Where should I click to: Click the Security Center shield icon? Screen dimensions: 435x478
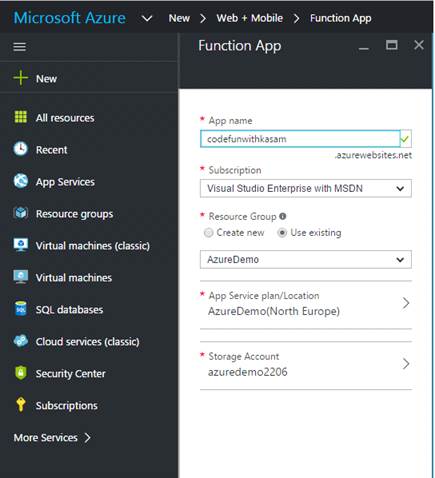[21, 373]
